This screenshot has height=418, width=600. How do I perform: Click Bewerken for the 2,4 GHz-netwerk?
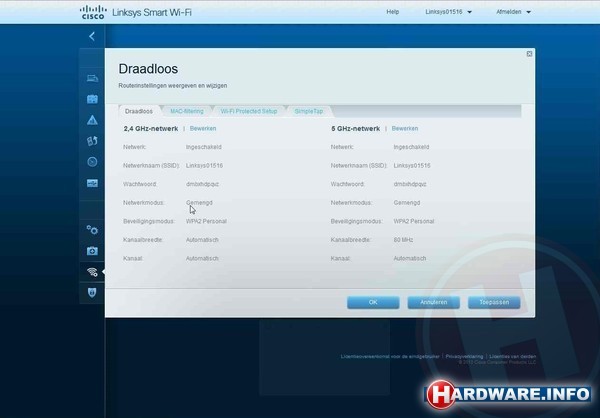pyautogui.click(x=203, y=129)
